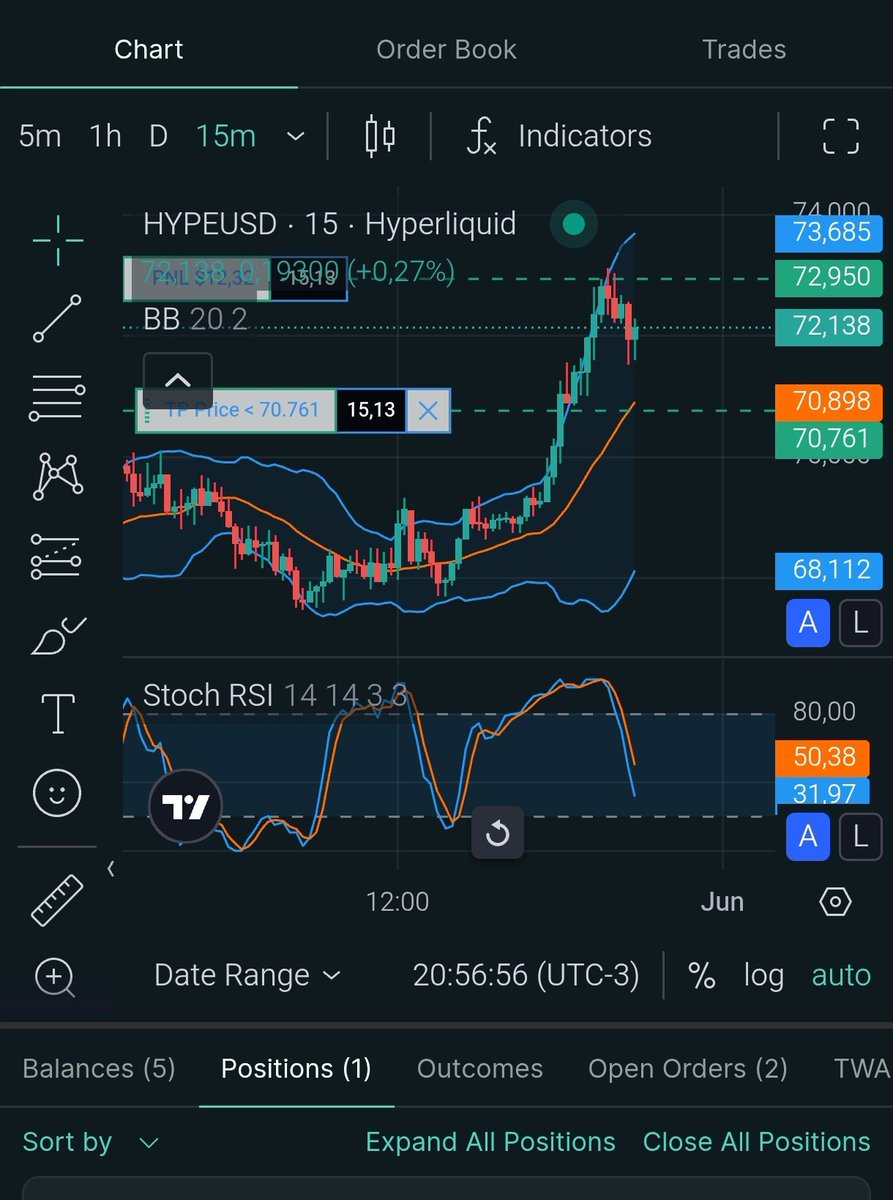Open the Balances (5) tab
Screen dimensions: 893x1200
99,1068
